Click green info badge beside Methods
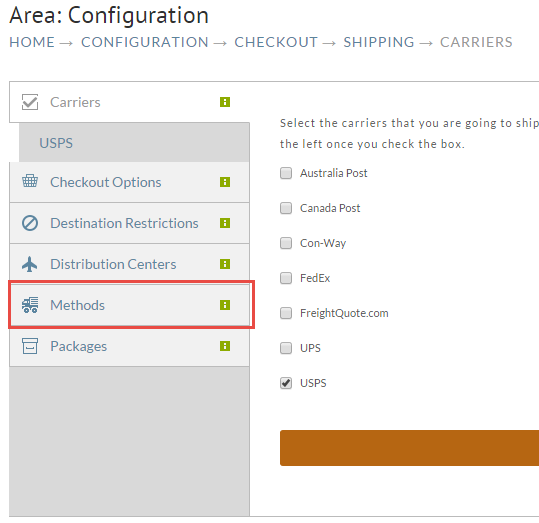Viewport: 539px width, 523px height. [x=225, y=305]
